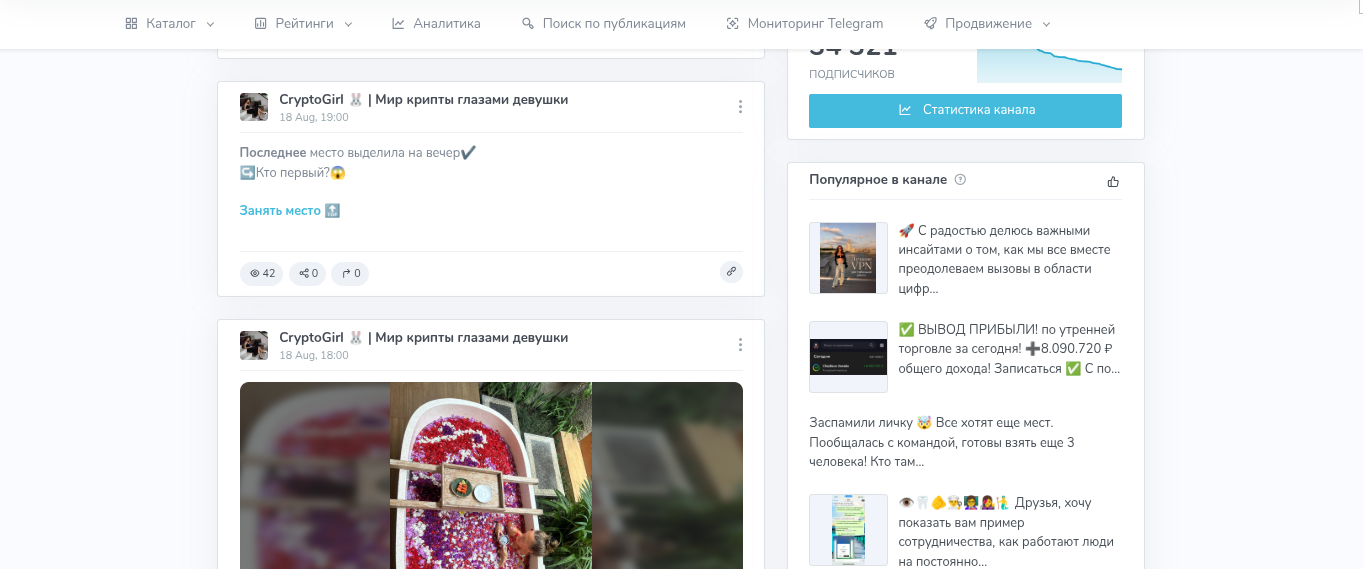
Task: Open thumbnail of the Друзья, хочу показать post
Action: [848, 530]
